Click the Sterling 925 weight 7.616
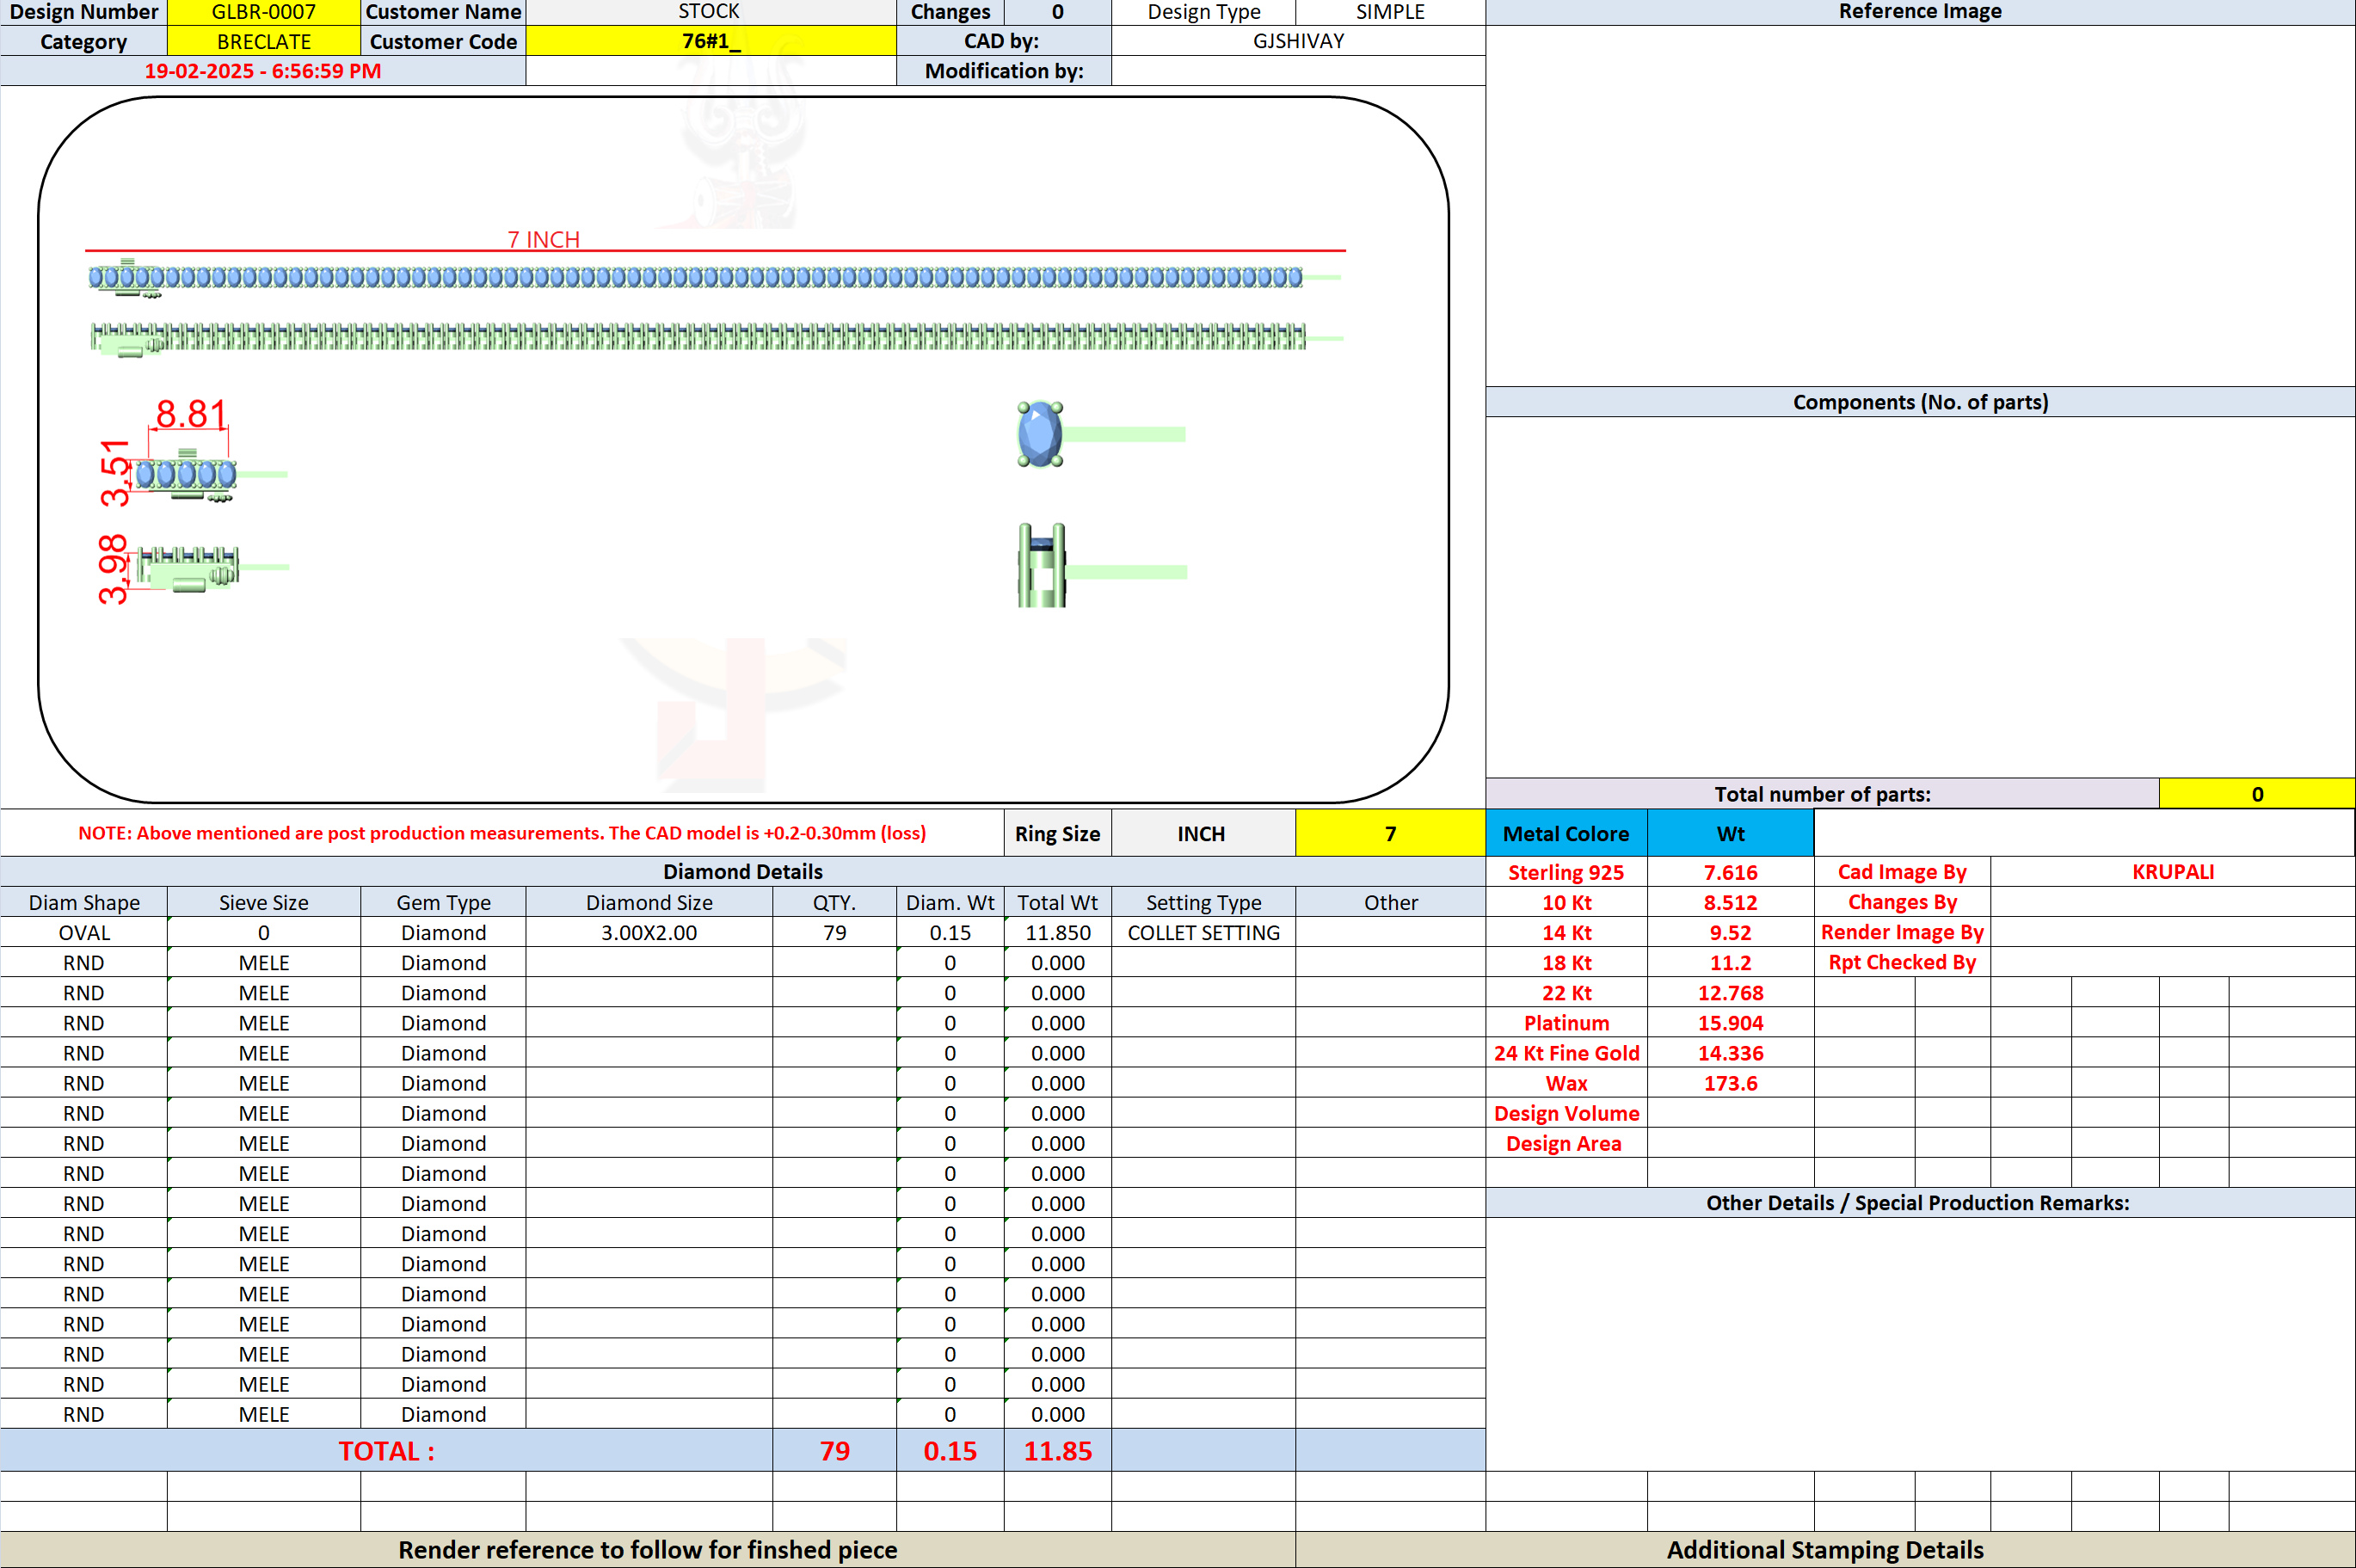Viewport: 2356px width, 1568px height. [x=1730, y=872]
